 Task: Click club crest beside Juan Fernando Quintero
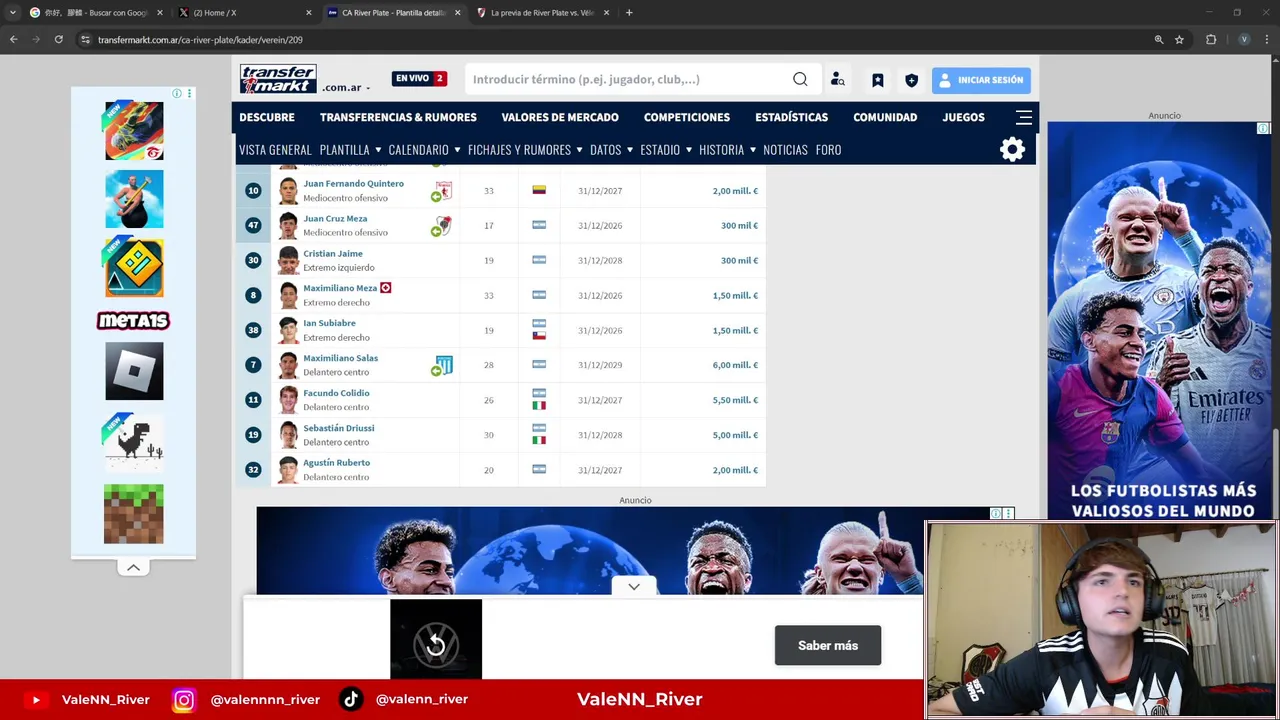pos(444,190)
